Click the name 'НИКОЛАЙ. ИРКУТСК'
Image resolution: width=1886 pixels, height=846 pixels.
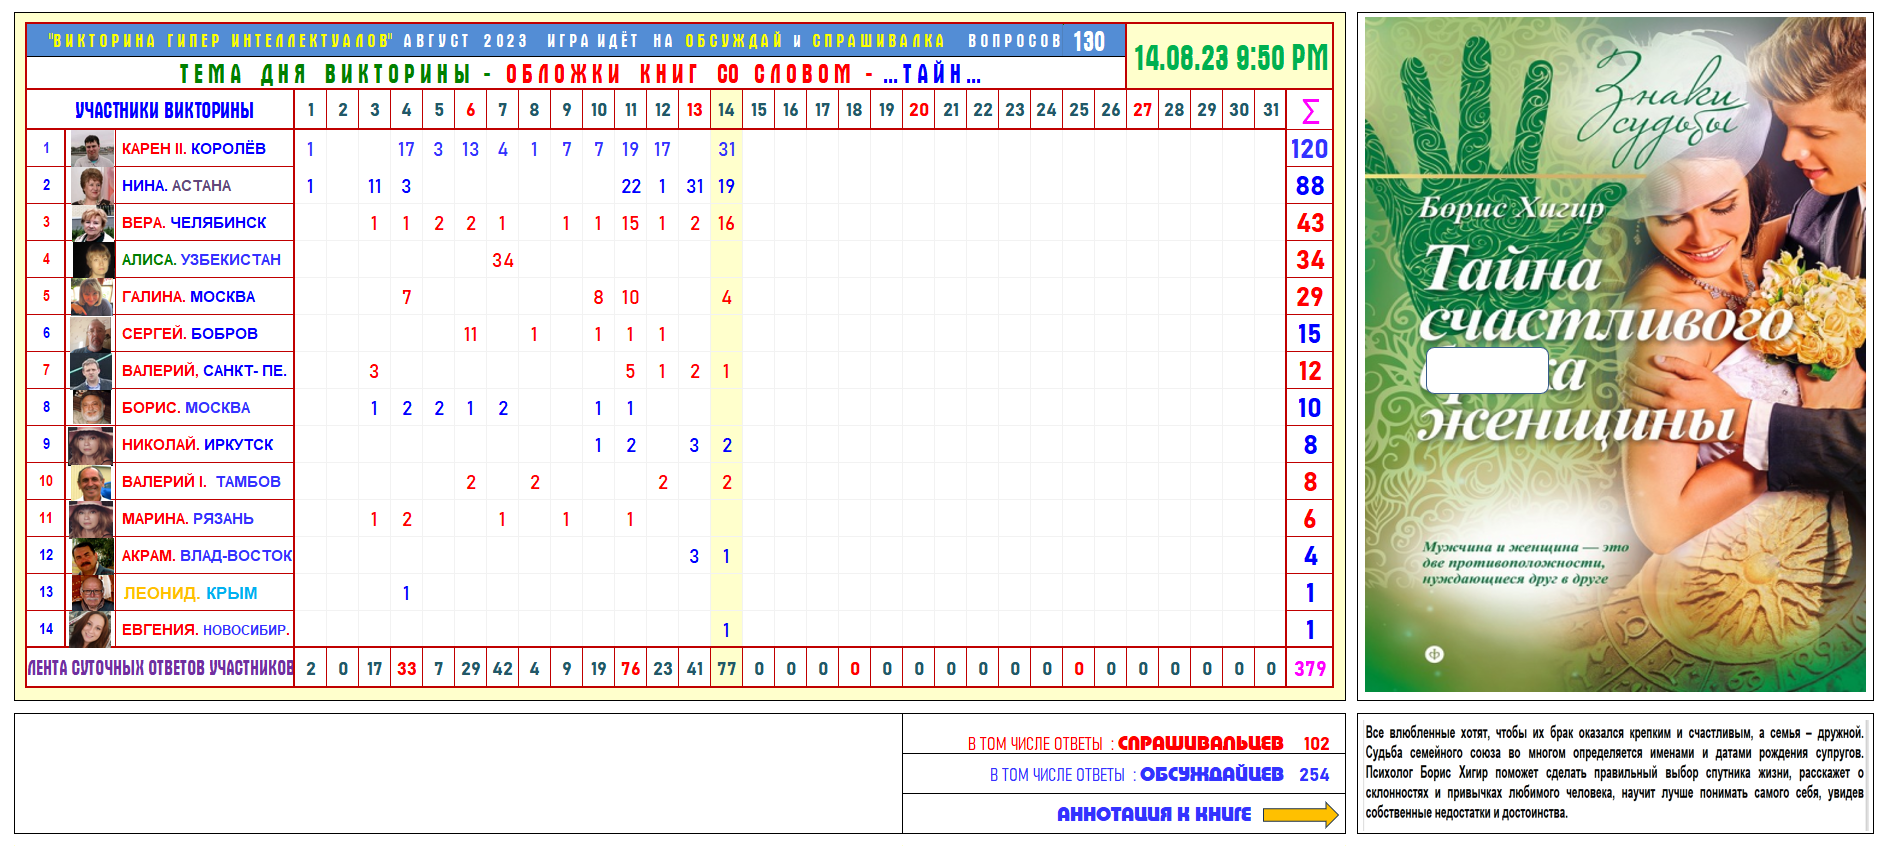pyautogui.click(x=198, y=445)
